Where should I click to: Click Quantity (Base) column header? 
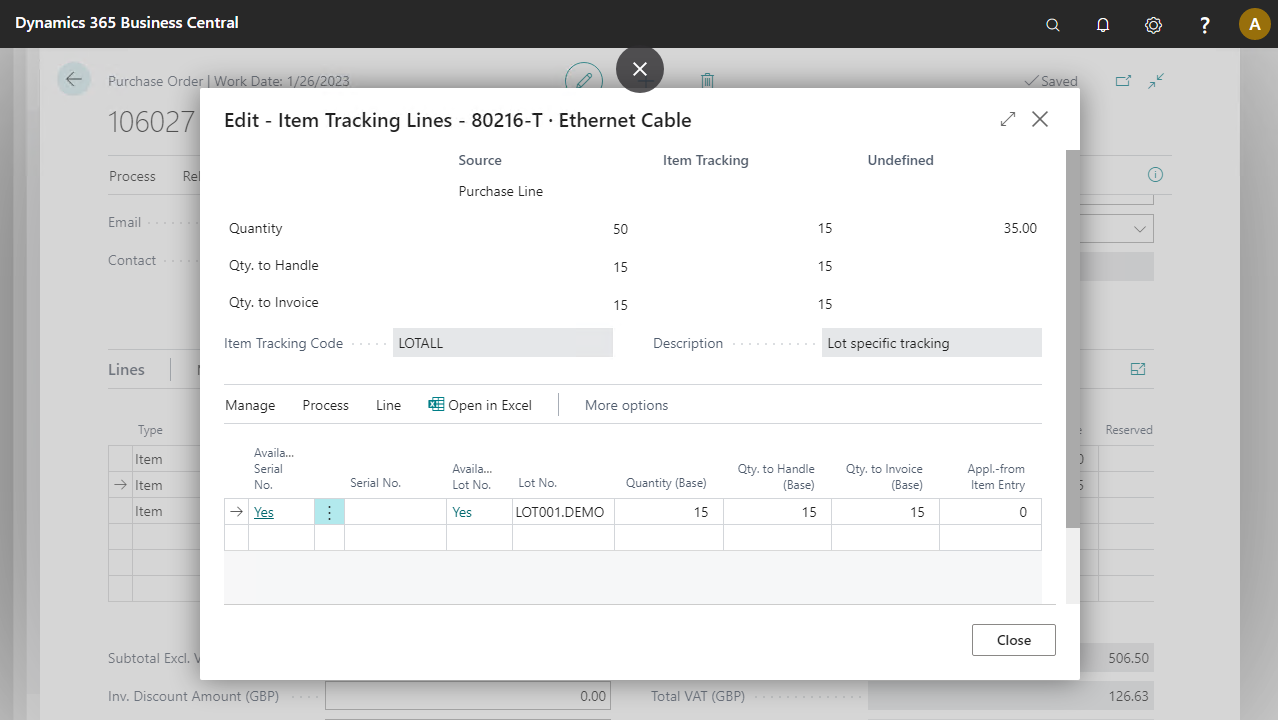coord(666,483)
